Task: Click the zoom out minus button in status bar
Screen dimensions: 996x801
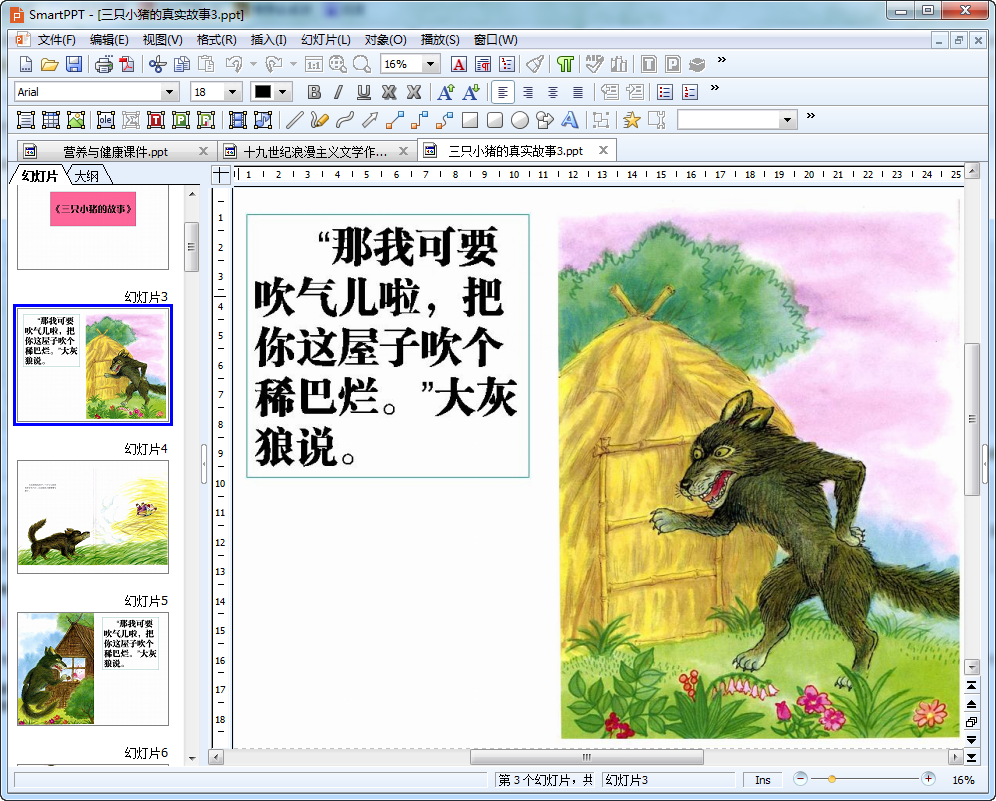Action: [800, 779]
